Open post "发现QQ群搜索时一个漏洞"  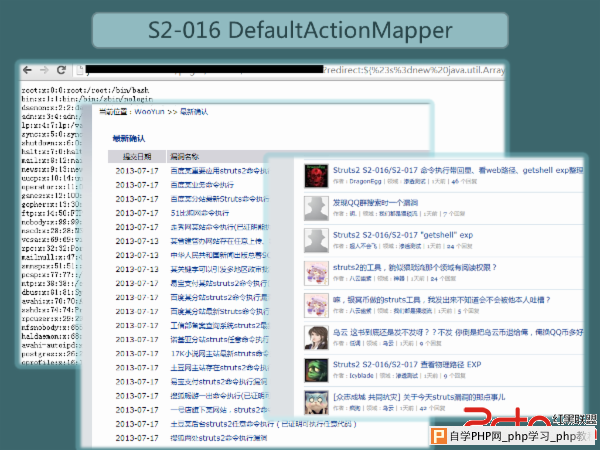coord(375,202)
